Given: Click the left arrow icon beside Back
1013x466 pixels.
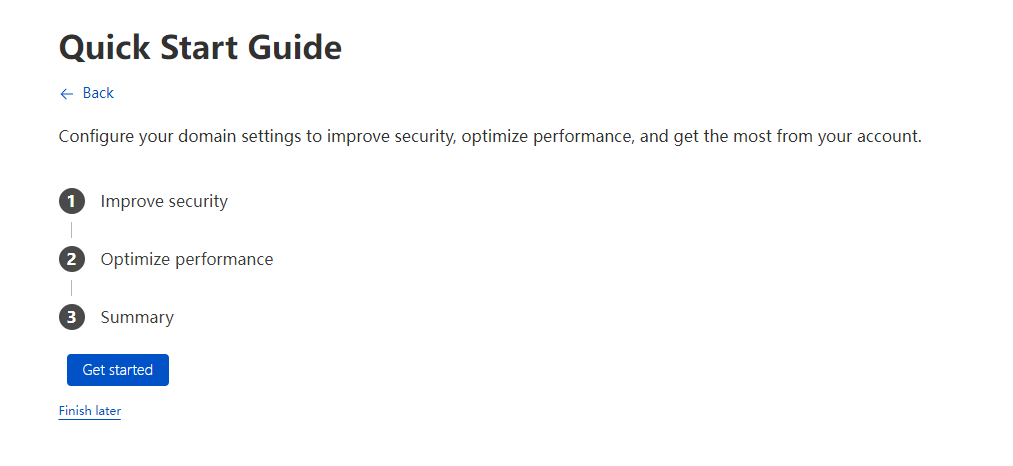Looking at the screenshot, I should pos(67,94).
